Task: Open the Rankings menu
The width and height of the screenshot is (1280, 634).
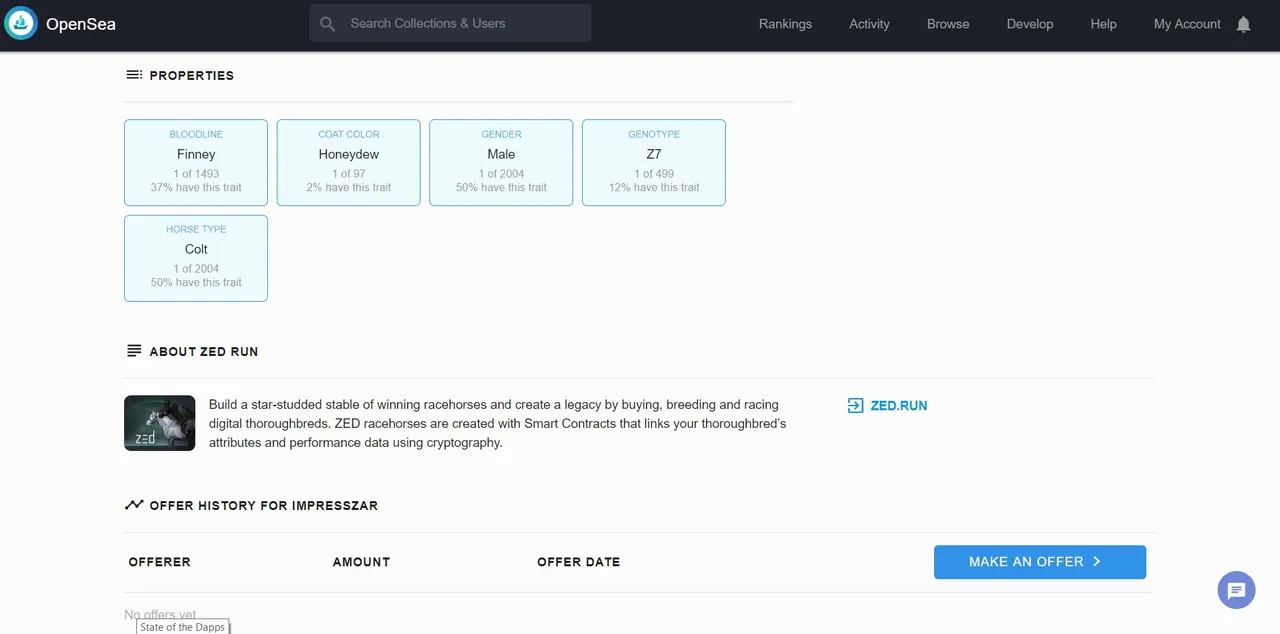Action: click(x=785, y=24)
